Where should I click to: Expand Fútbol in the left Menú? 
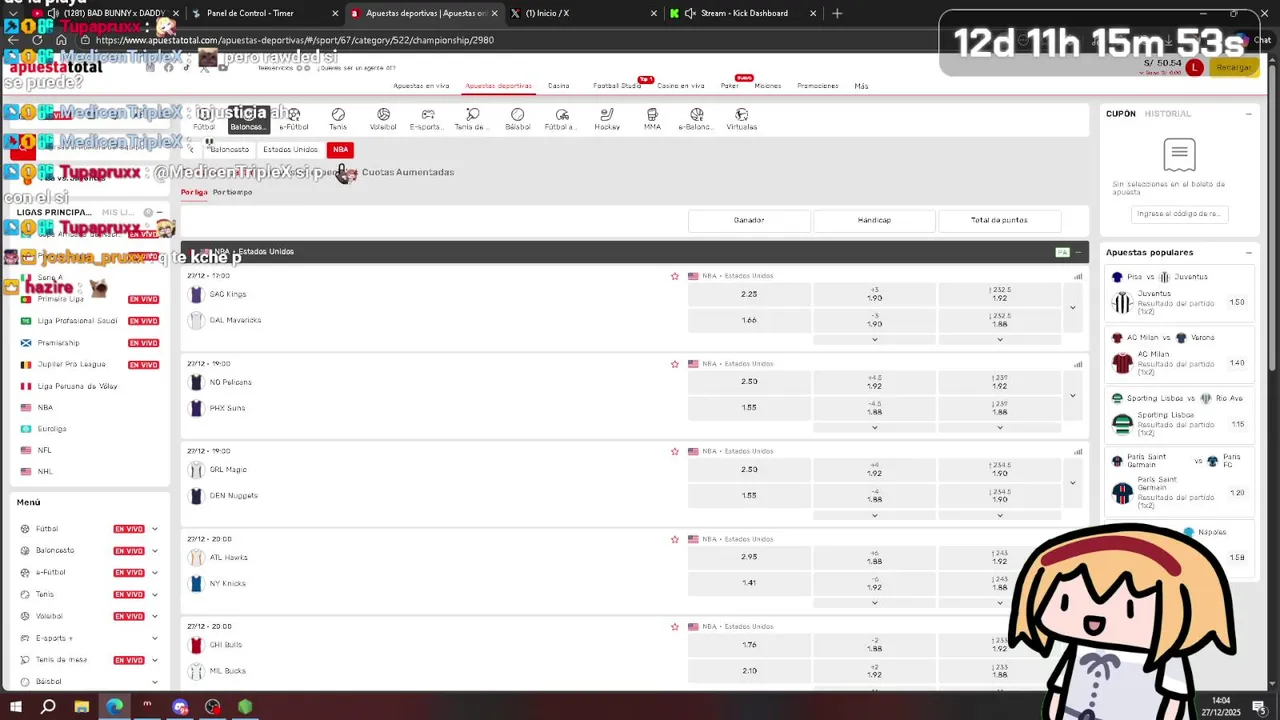pyautogui.click(x=154, y=529)
